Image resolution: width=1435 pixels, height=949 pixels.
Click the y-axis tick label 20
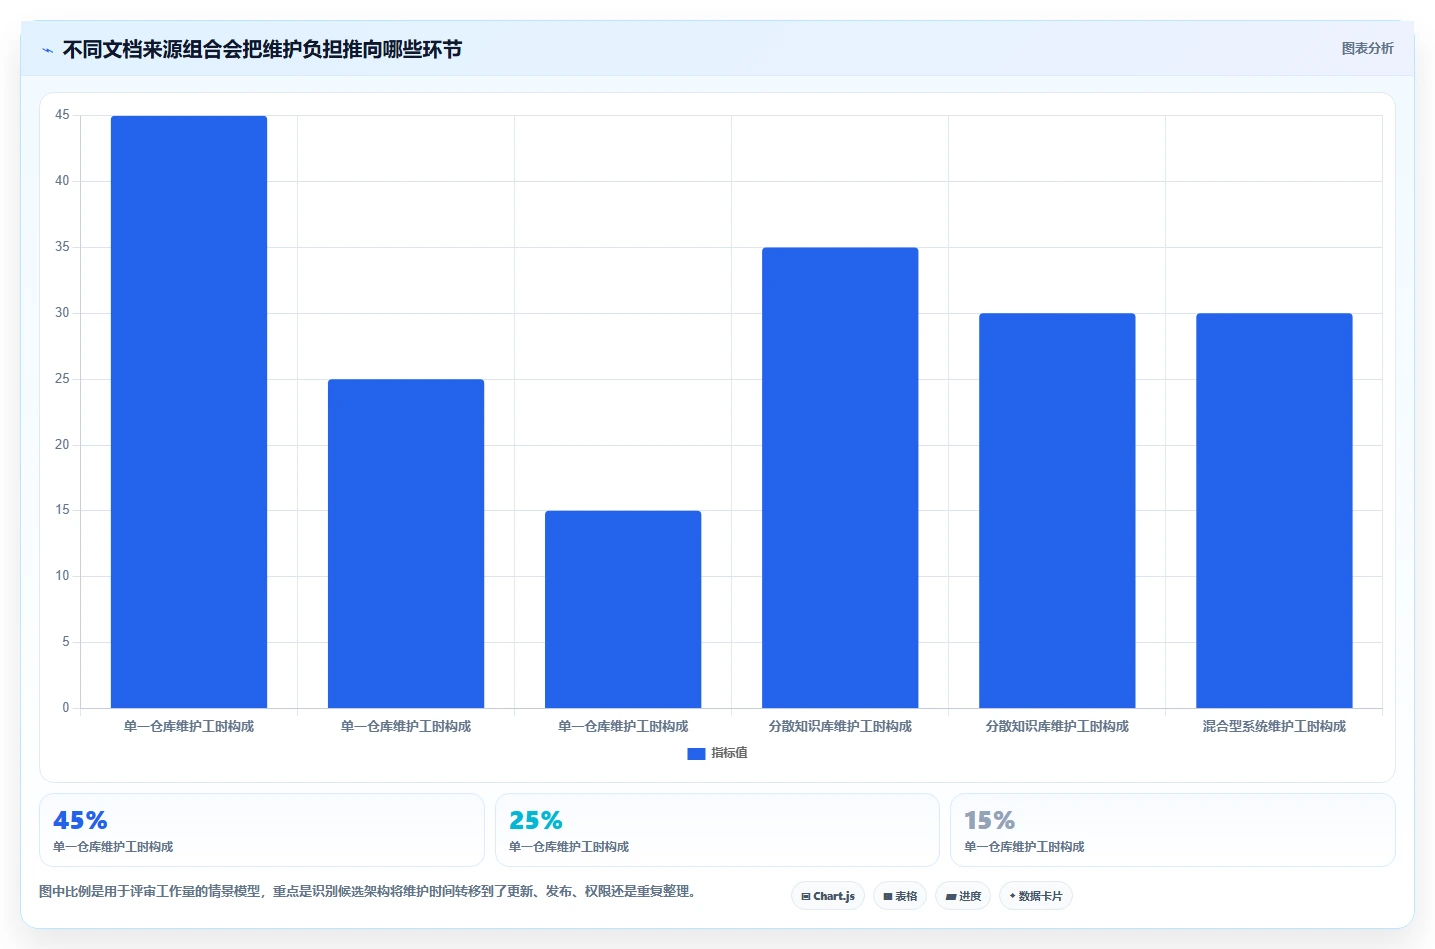coord(62,445)
